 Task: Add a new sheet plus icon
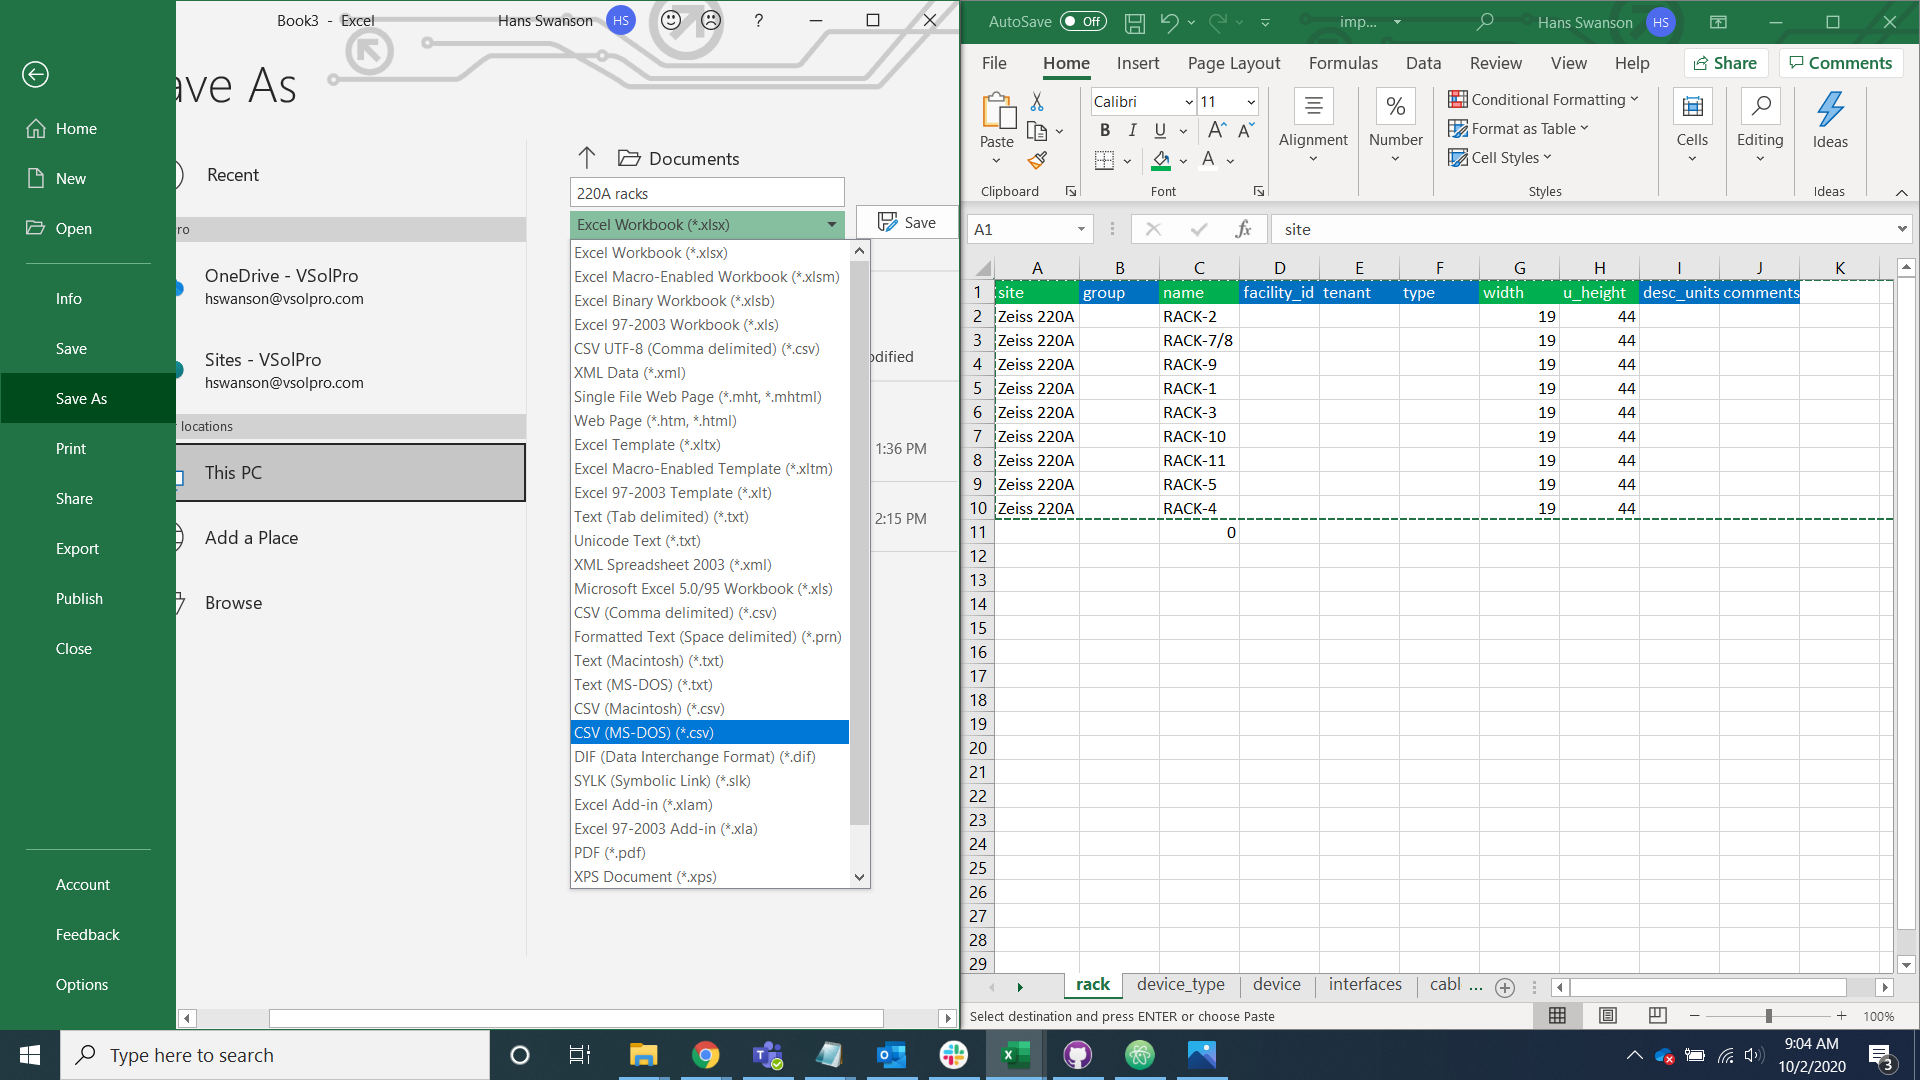pyautogui.click(x=1504, y=988)
